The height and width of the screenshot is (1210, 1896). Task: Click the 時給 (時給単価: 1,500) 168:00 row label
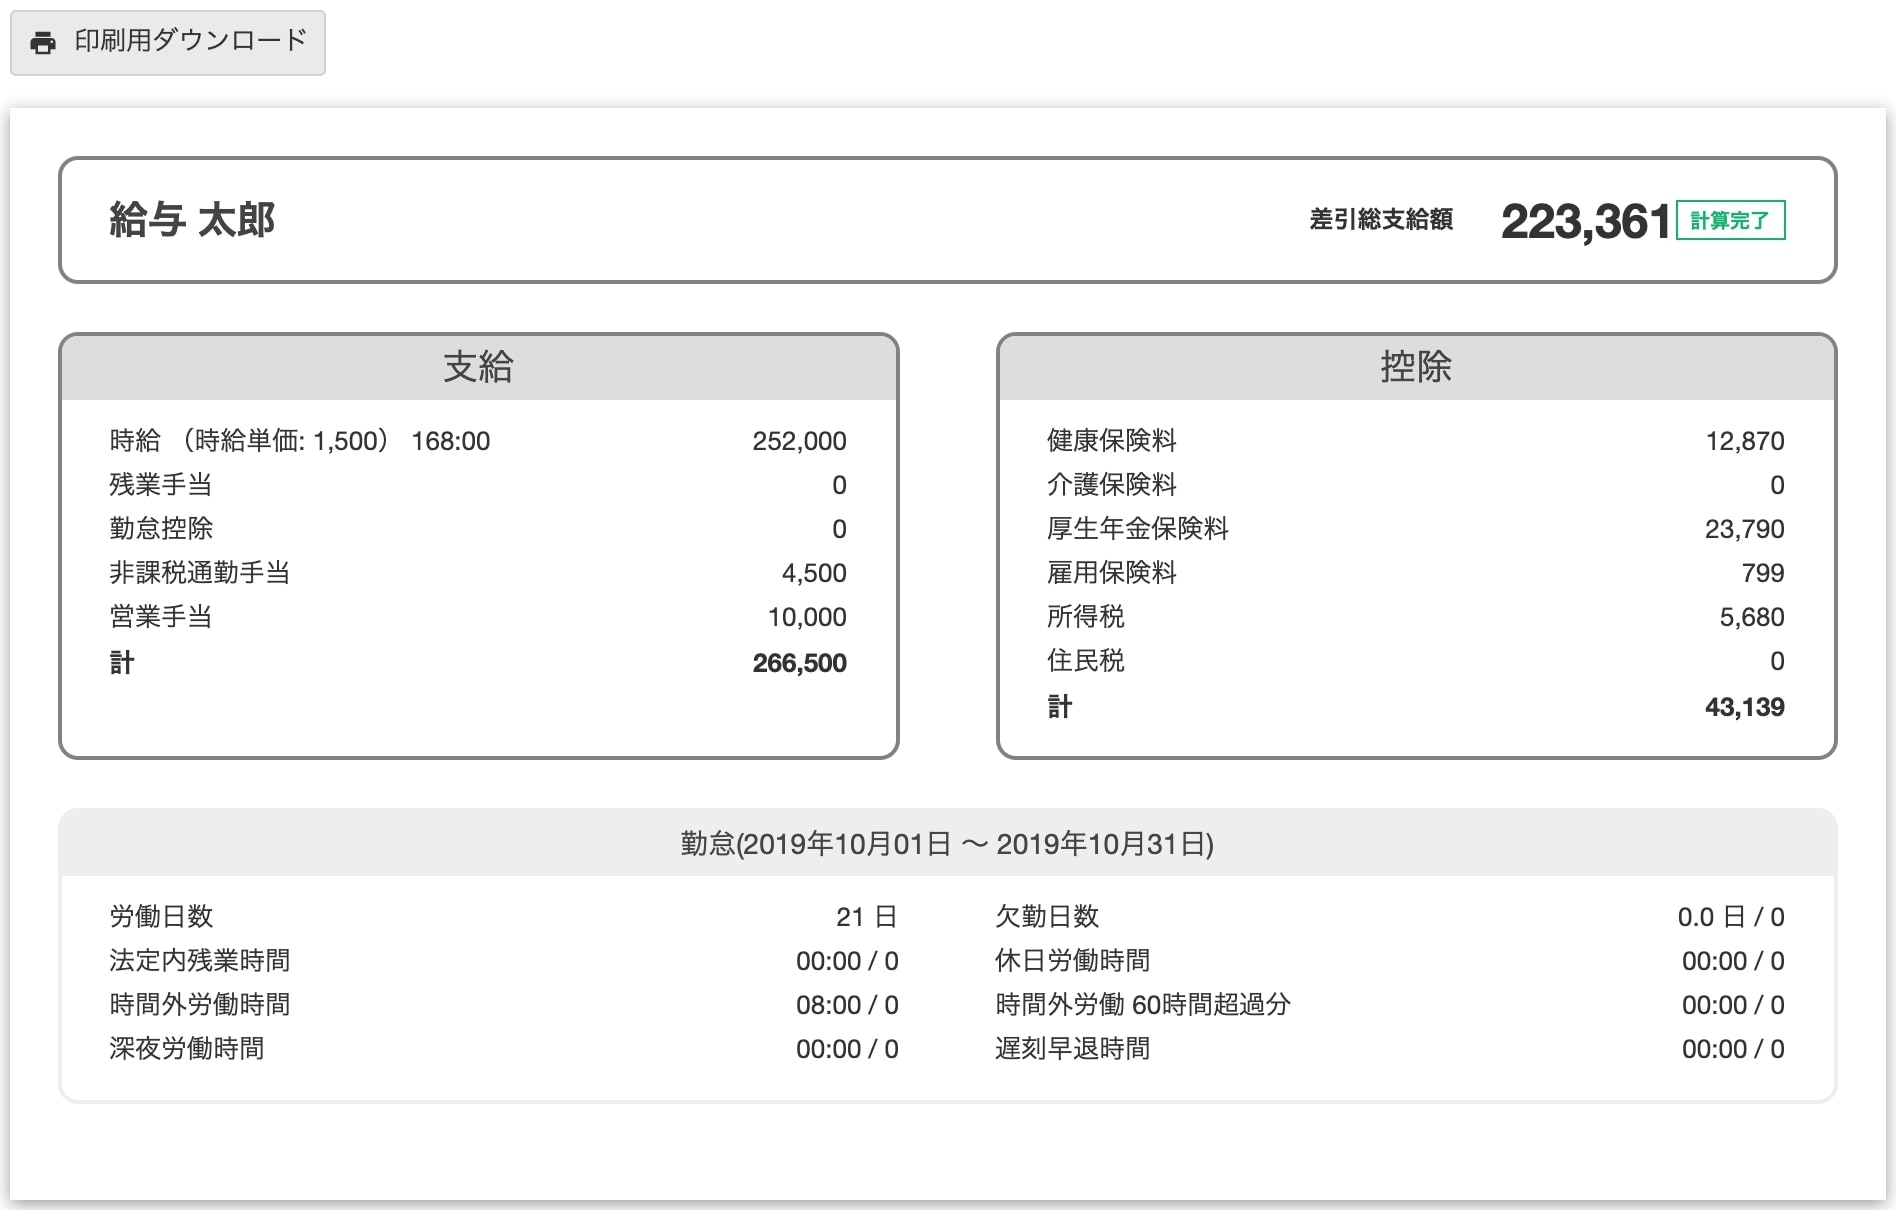(300, 441)
